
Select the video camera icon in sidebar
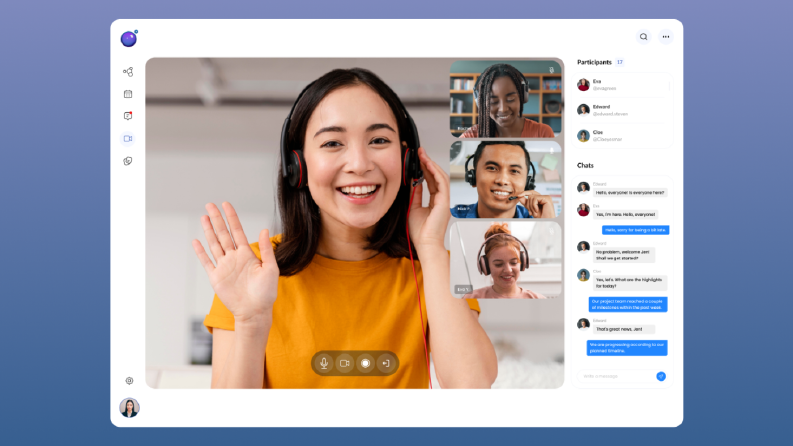pyautogui.click(x=128, y=139)
